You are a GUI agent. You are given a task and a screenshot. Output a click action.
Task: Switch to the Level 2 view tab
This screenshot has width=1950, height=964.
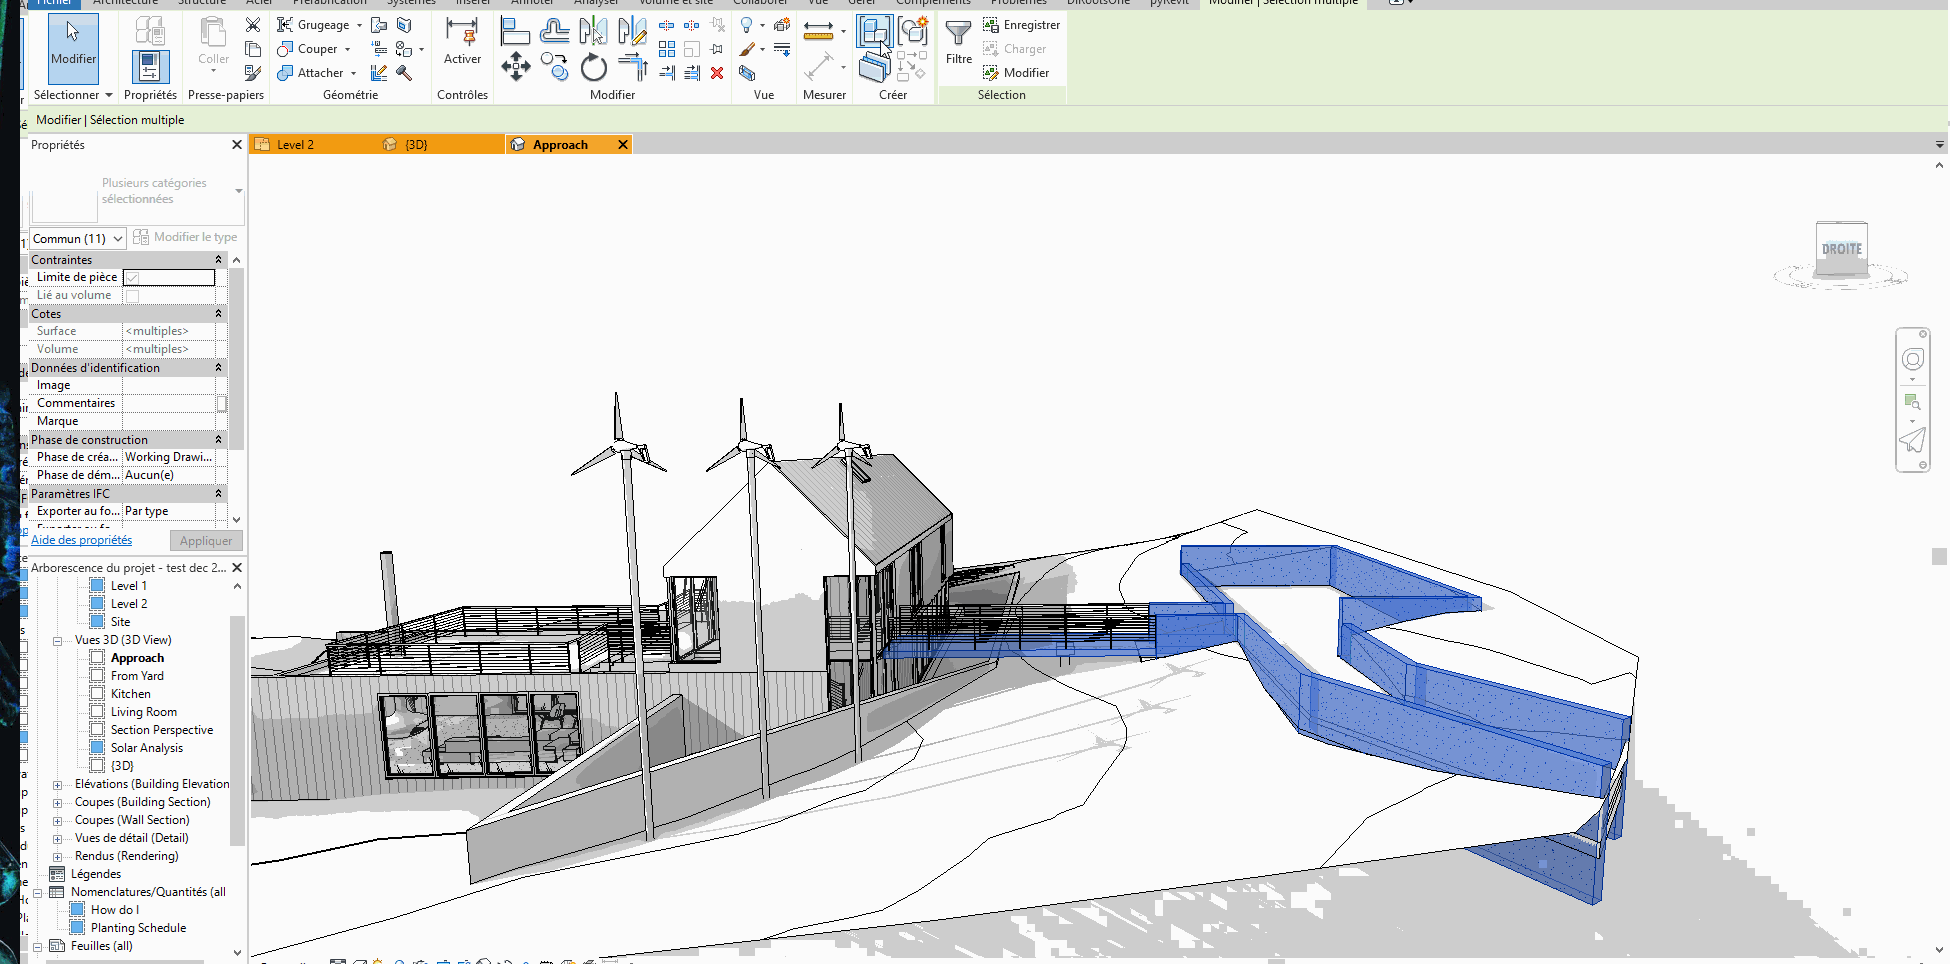click(295, 145)
